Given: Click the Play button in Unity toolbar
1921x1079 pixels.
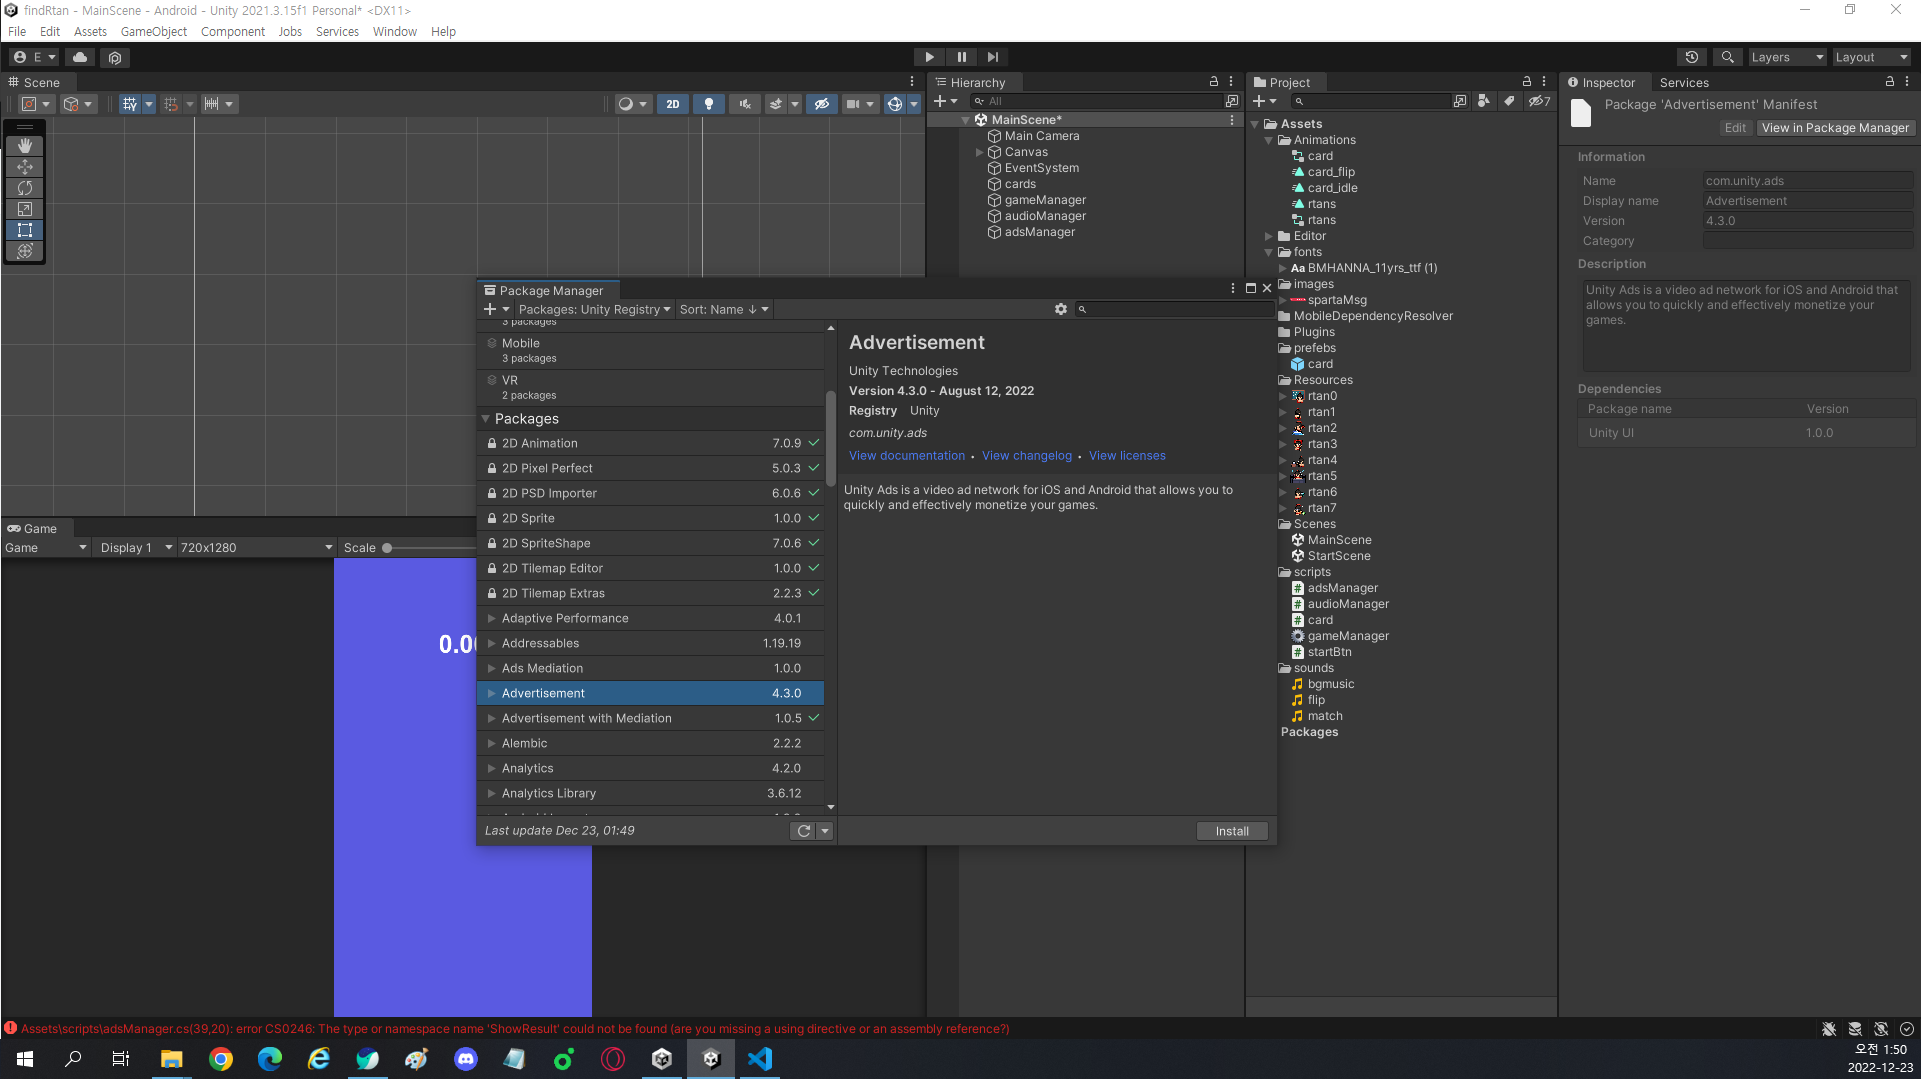Looking at the screenshot, I should [x=929, y=57].
